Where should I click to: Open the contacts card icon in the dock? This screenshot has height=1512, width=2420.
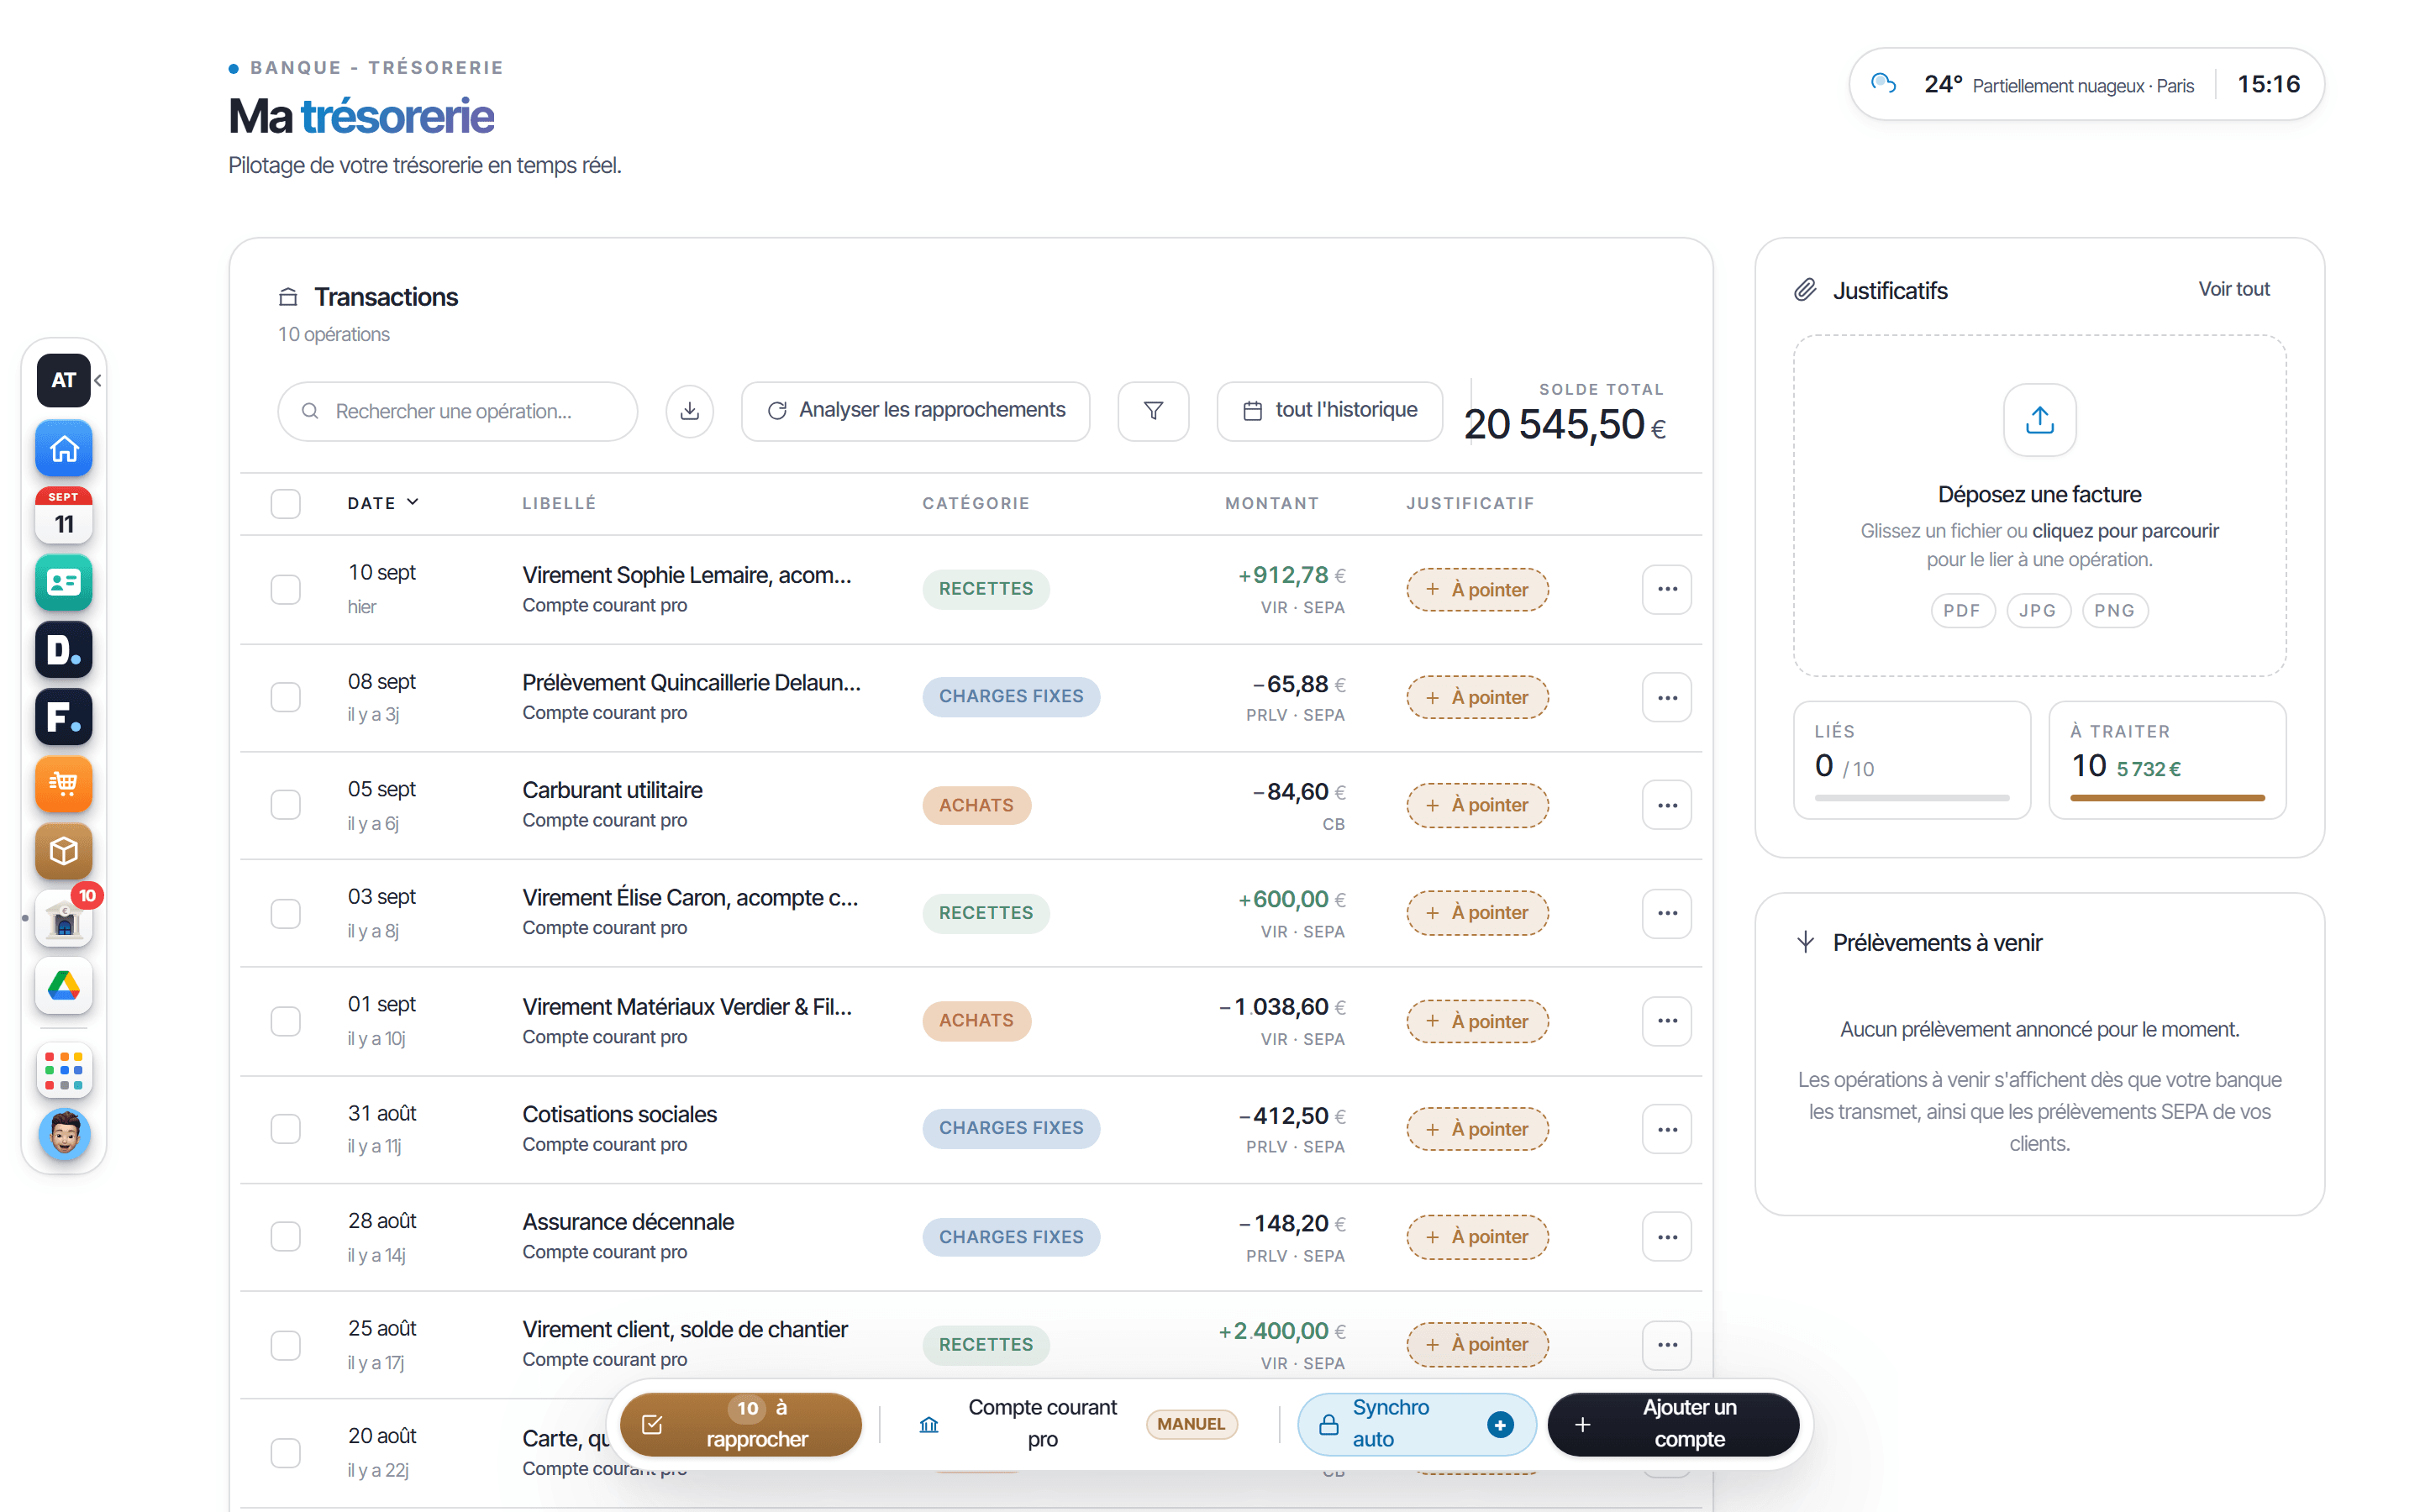64,582
